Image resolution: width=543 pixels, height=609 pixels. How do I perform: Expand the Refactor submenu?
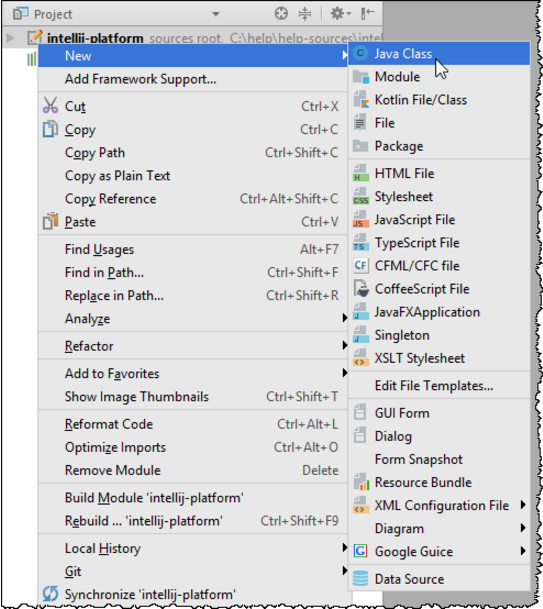[344, 345]
